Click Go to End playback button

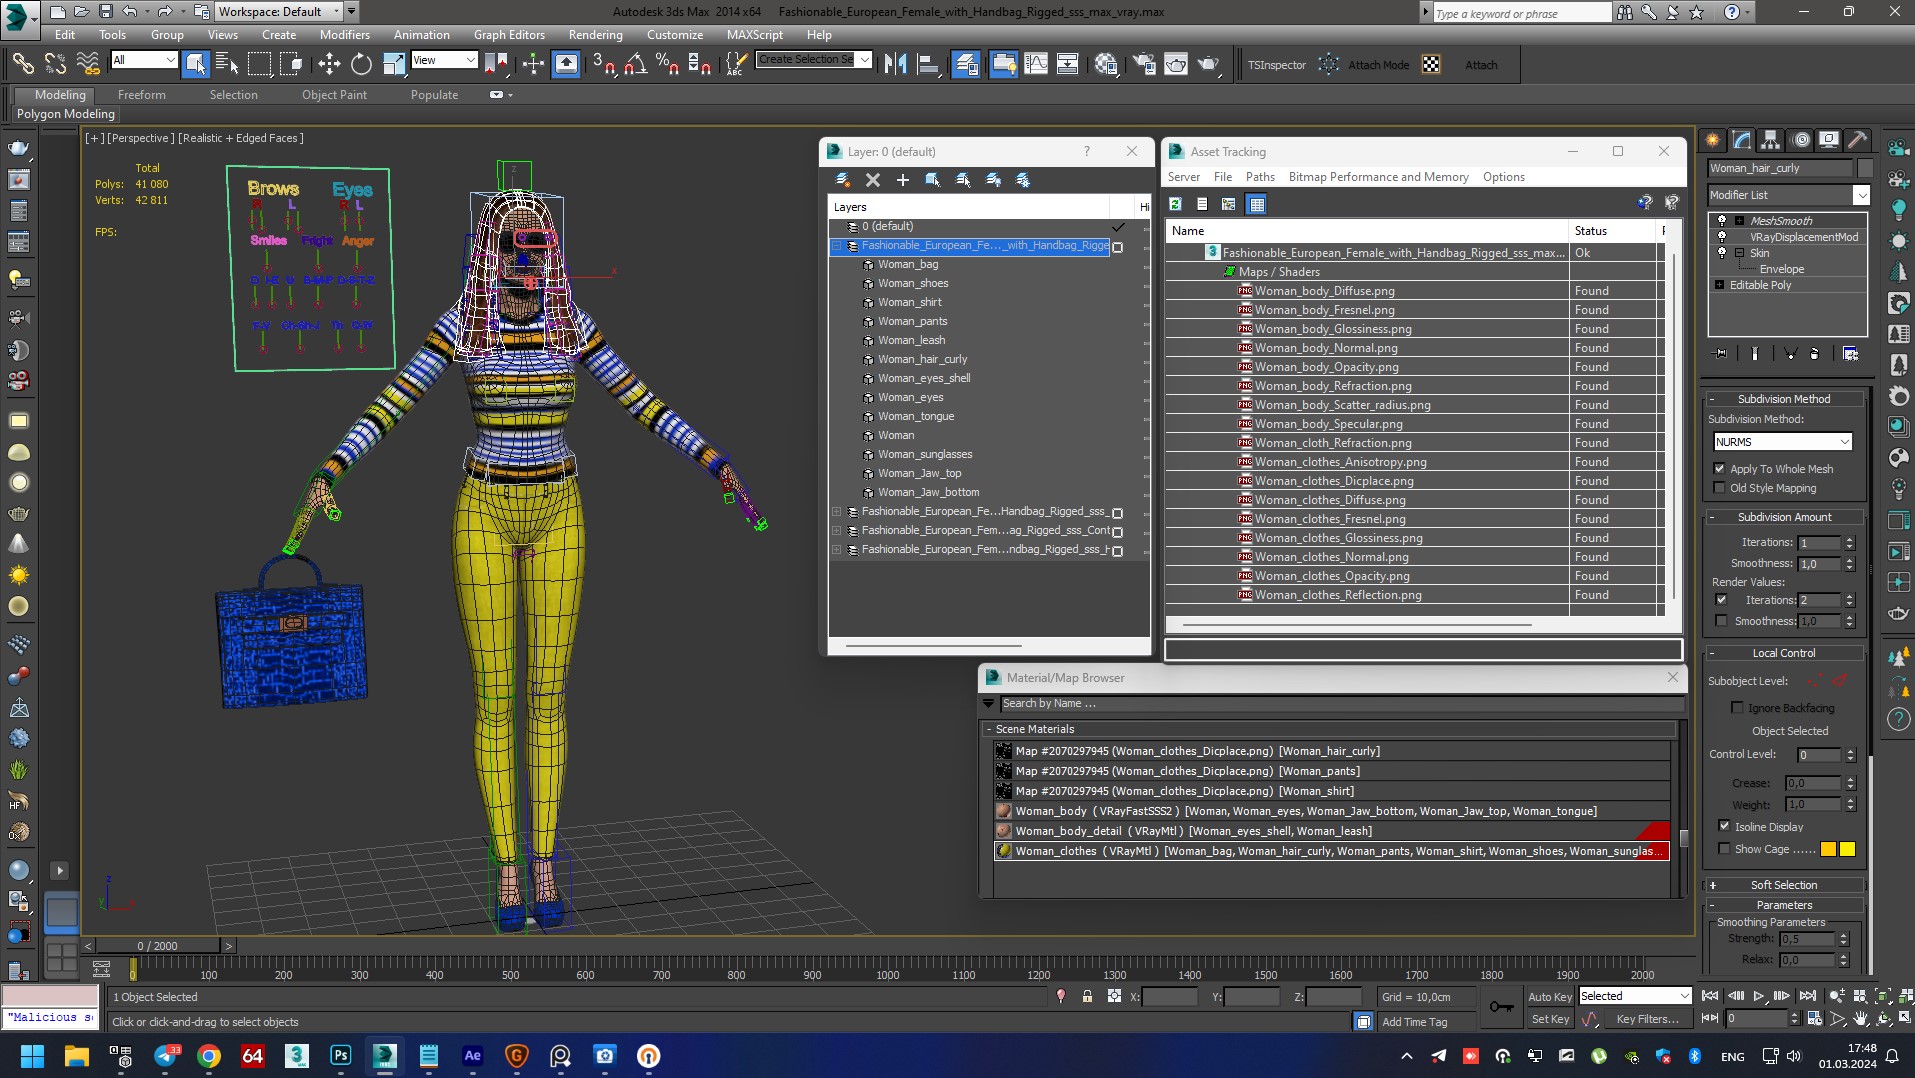click(1807, 996)
